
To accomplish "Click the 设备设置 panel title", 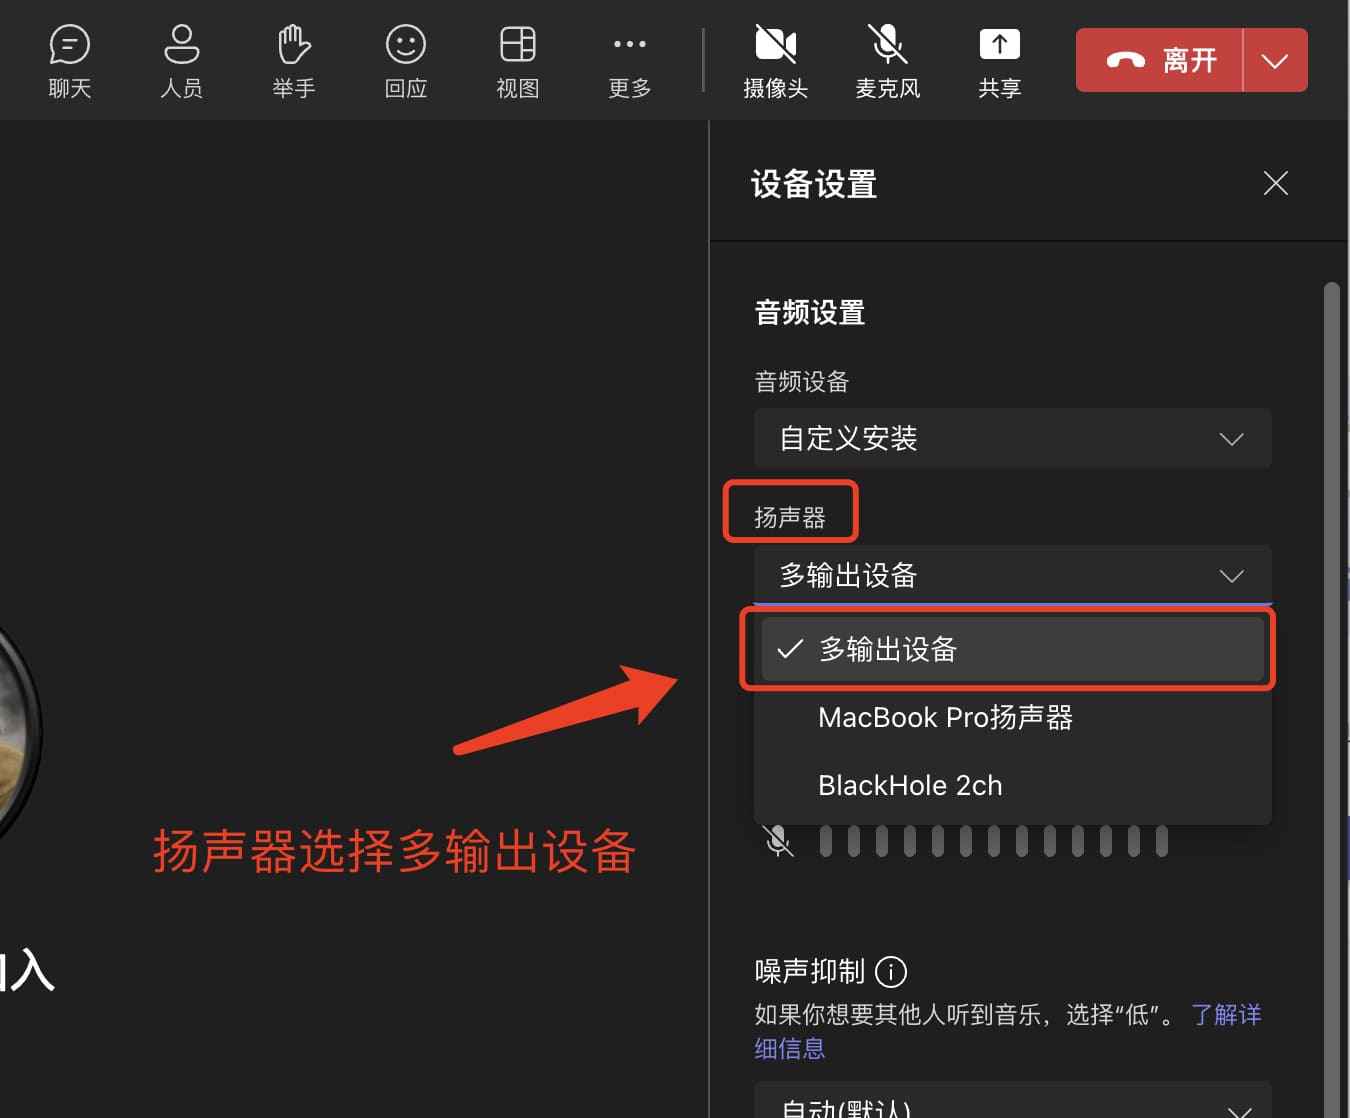I will tap(814, 184).
